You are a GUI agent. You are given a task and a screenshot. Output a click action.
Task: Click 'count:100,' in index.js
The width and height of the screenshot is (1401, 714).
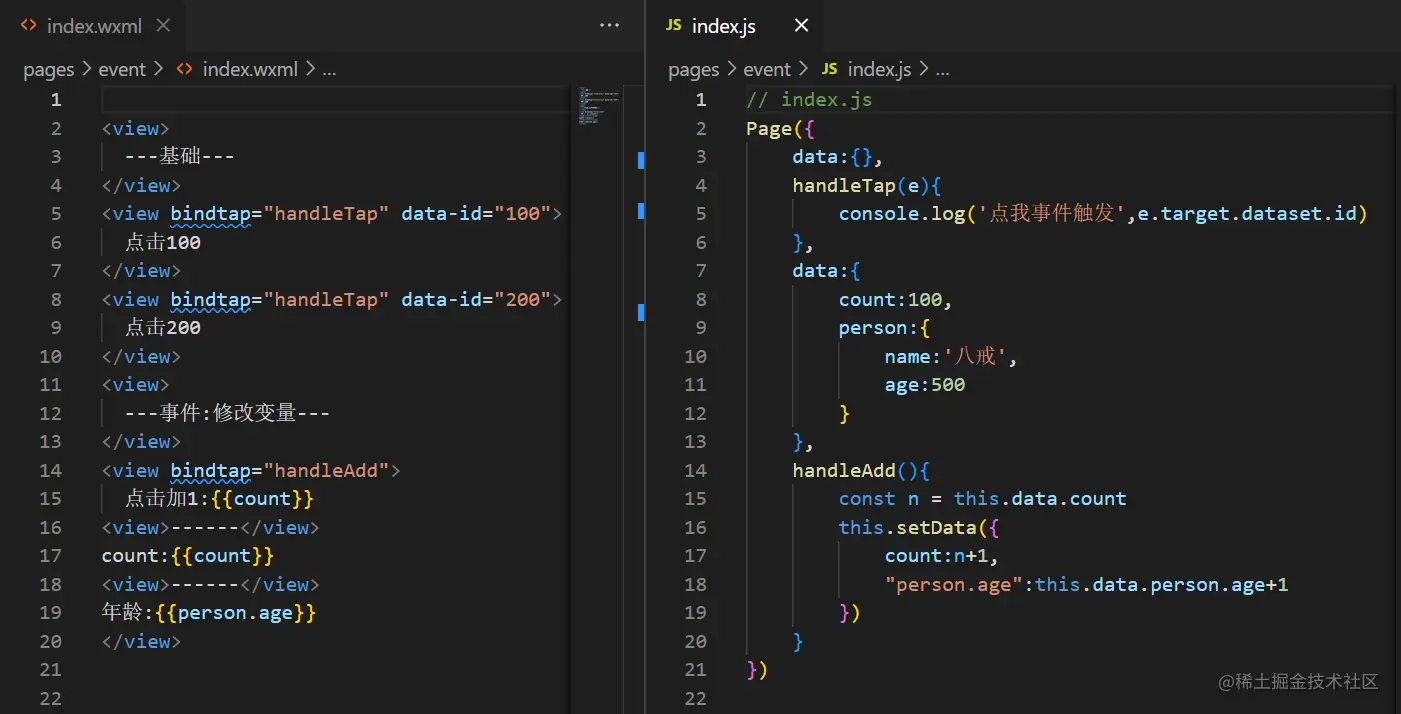896,299
